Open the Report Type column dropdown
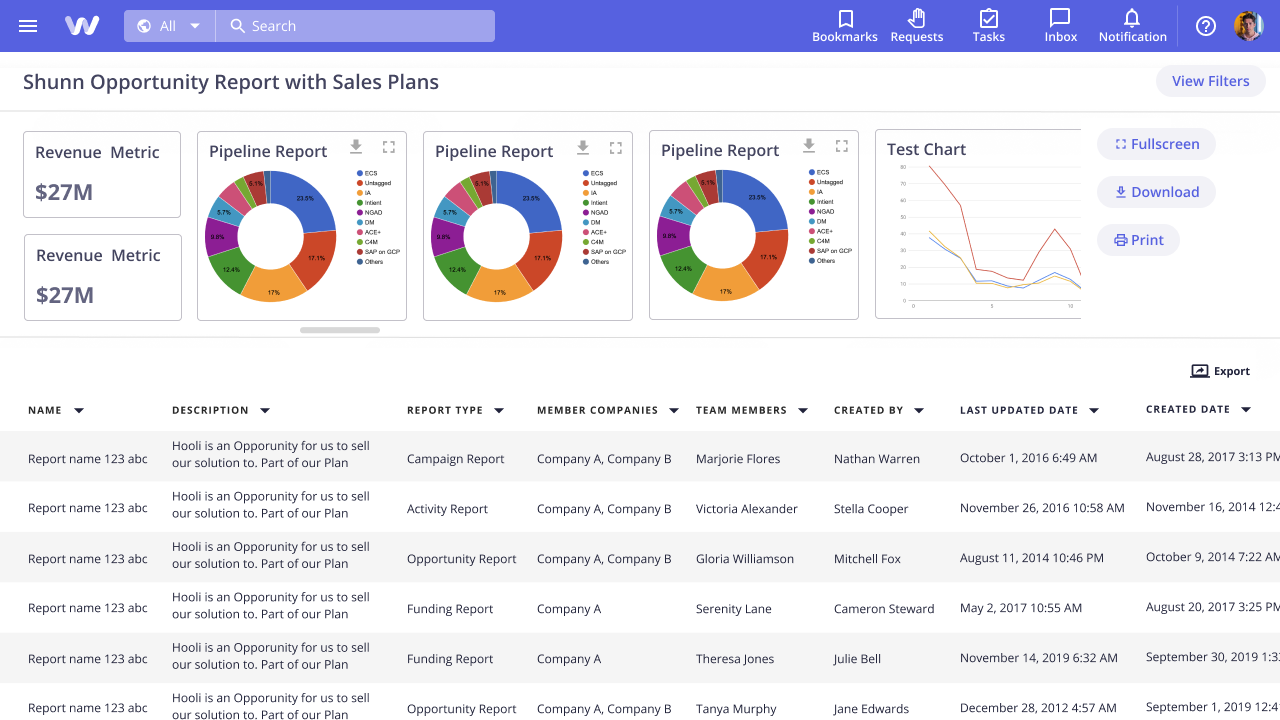The height and width of the screenshot is (720, 1280). 499,411
